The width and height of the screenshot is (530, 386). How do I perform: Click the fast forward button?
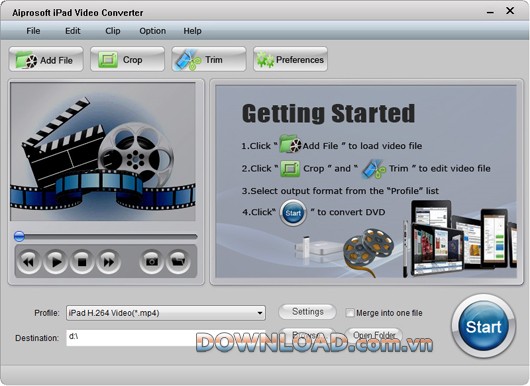click(109, 261)
